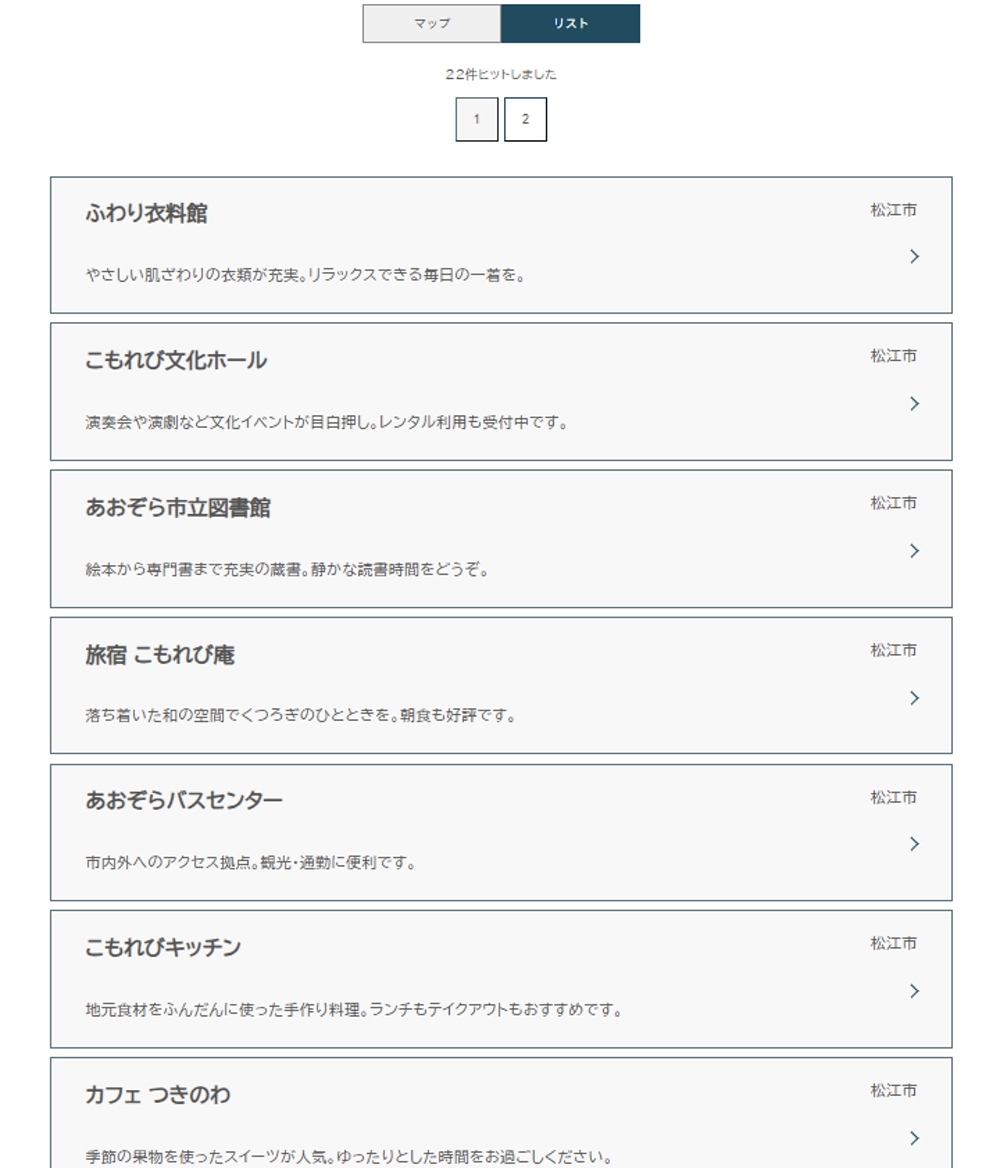Select the リスト view tab
1000x1168 pixels.
[570, 23]
